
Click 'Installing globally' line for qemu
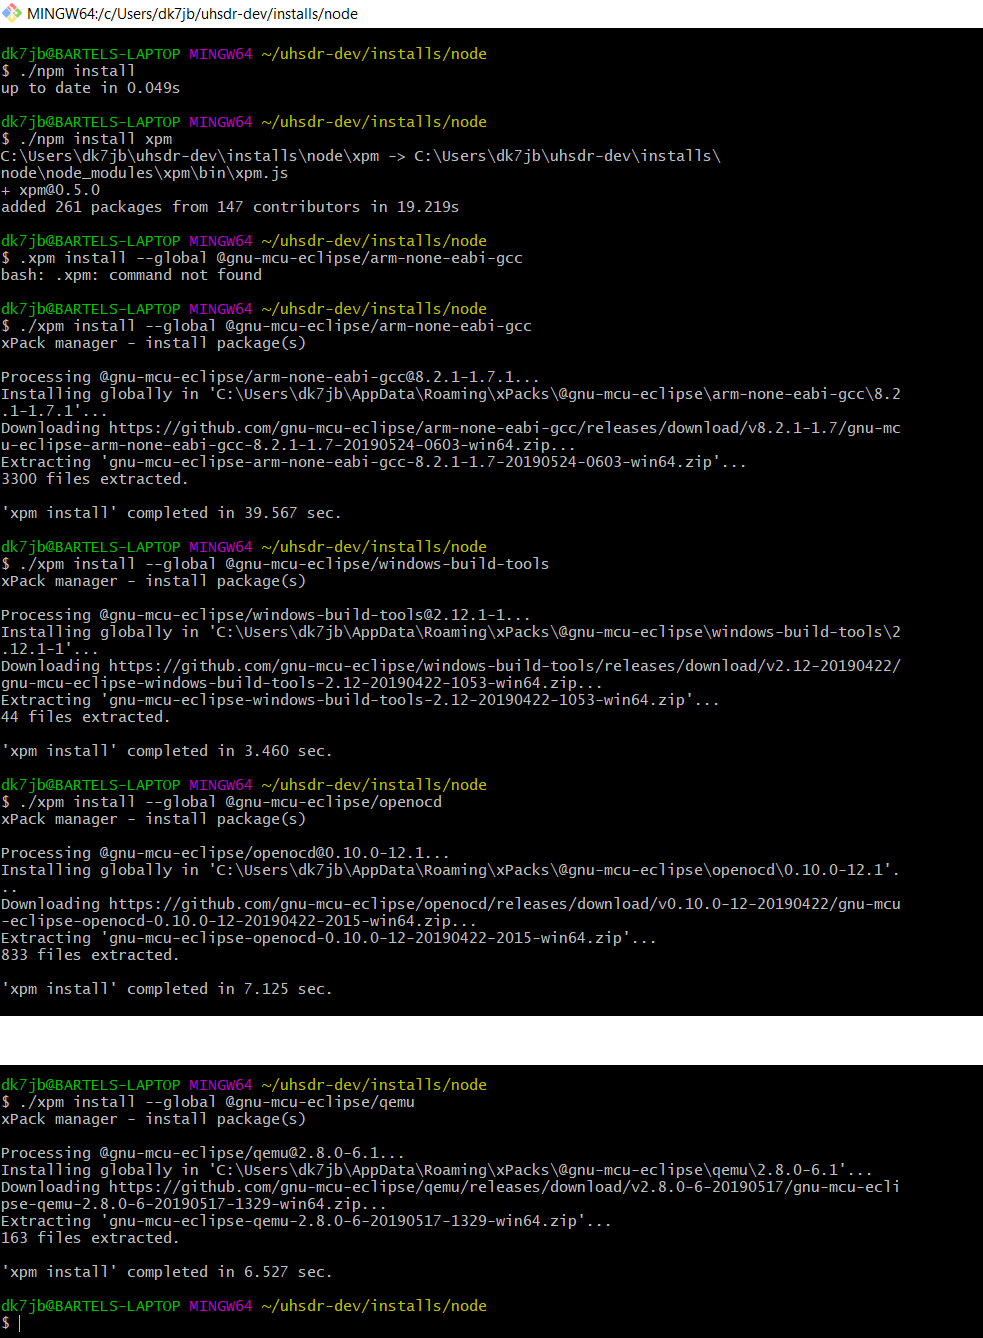(437, 1170)
